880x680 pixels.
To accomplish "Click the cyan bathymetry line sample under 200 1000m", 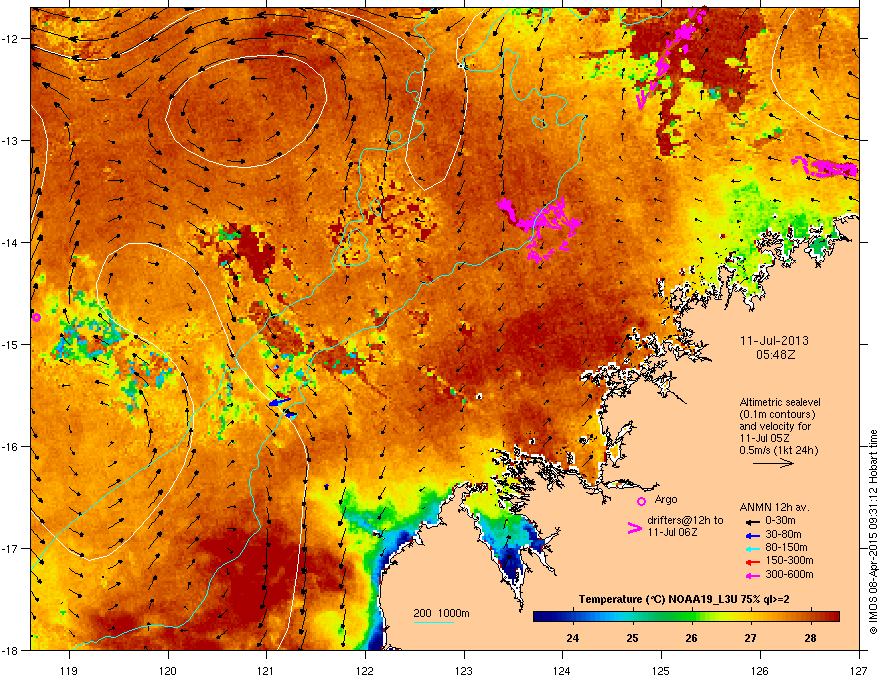I will (x=433, y=622).
